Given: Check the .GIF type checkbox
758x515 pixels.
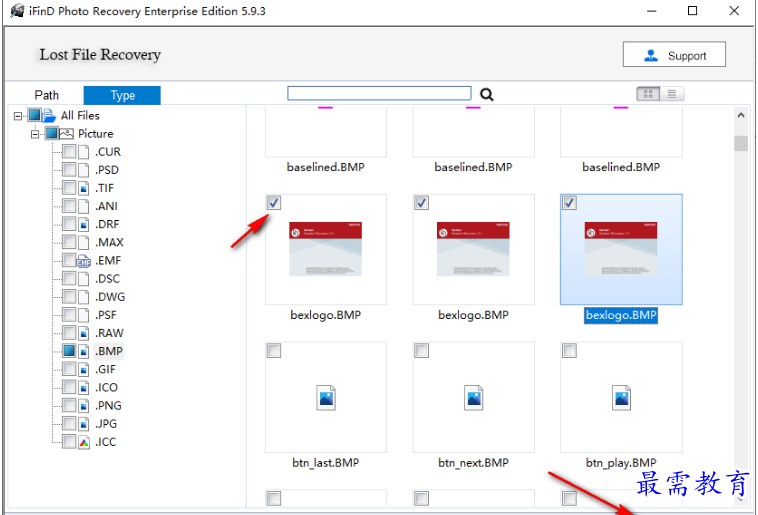Looking at the screenshot, I should tap(69, 369).
